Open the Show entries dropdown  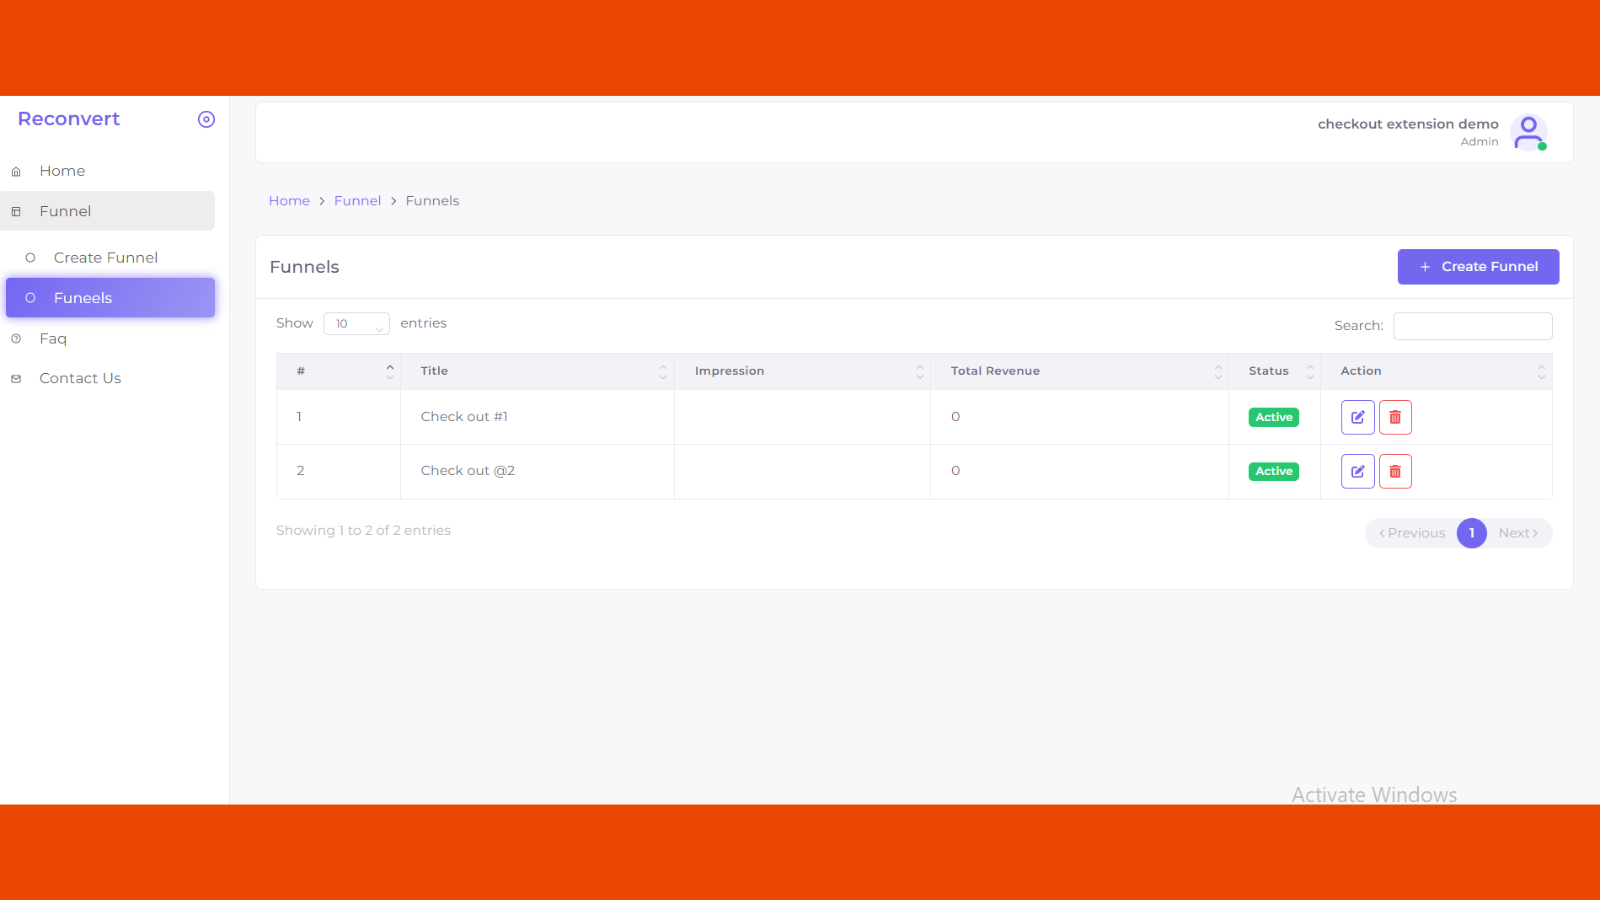[x=356, y=324]
